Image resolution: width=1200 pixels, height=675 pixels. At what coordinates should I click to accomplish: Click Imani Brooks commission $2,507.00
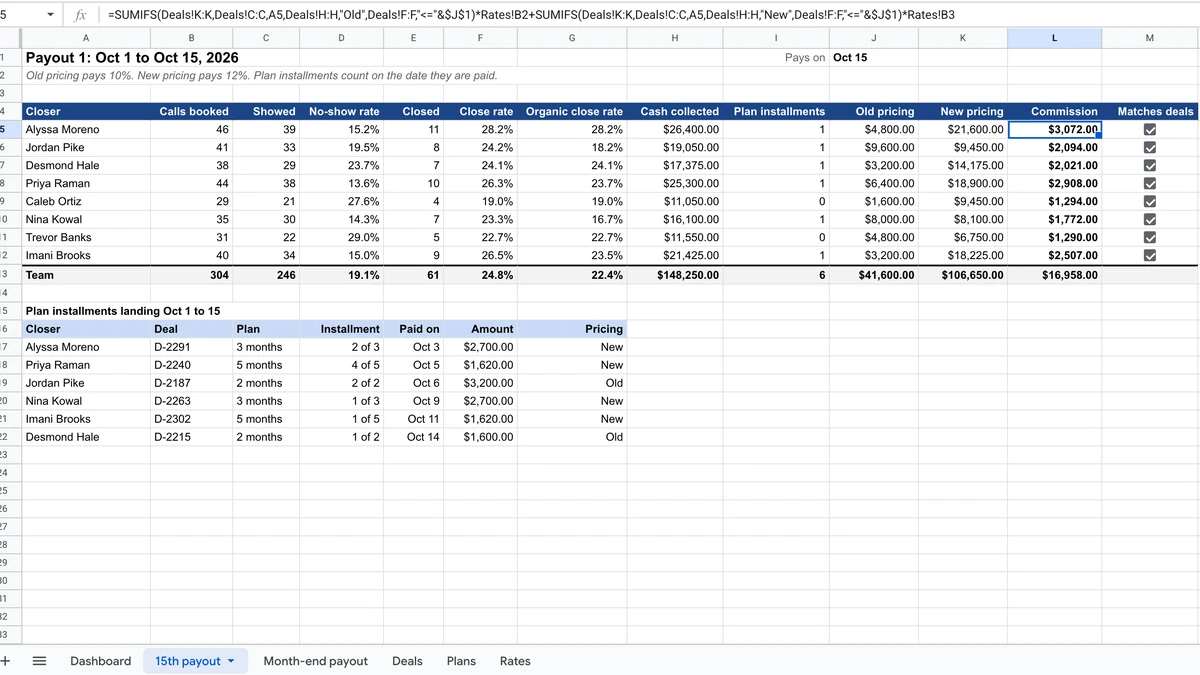[x=1054, y=256]
